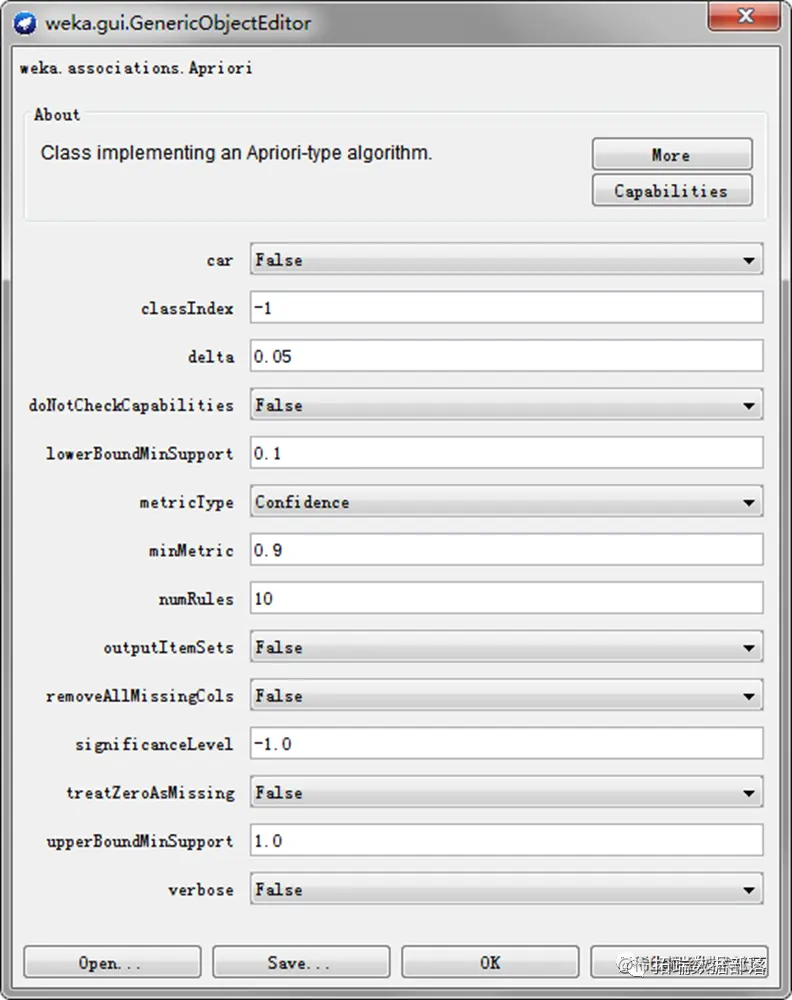Click the treatZeroAsMissing label
Image resolution: width=792 pixels, height=1000 pixels.
[x=150, y=793]
